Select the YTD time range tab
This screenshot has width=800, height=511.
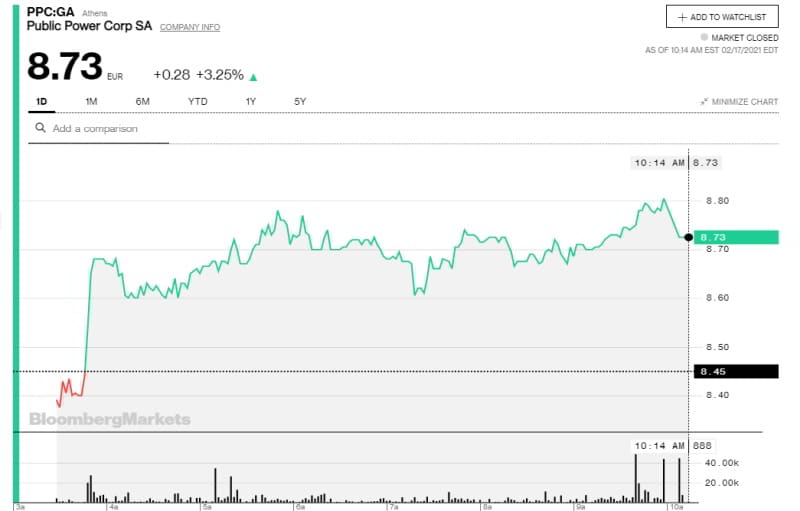pyautogui.click(x=197, y=101)
